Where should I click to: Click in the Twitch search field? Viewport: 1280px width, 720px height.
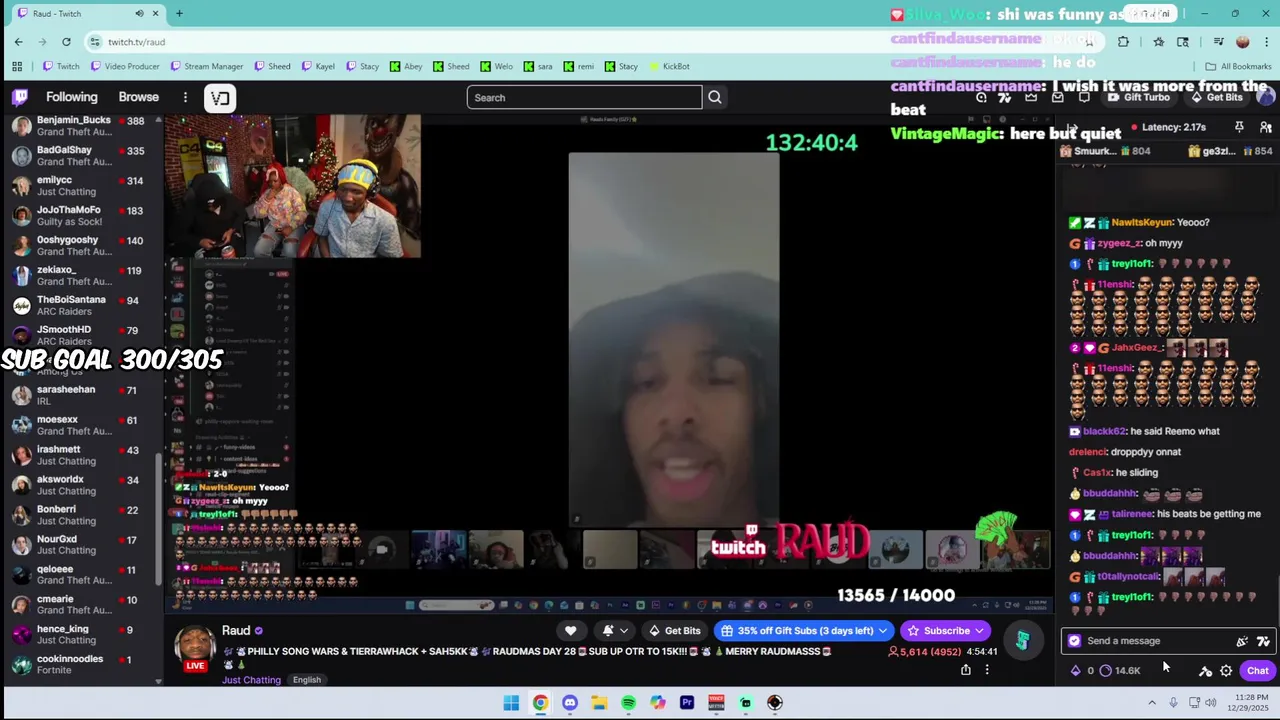coord(584,97)
